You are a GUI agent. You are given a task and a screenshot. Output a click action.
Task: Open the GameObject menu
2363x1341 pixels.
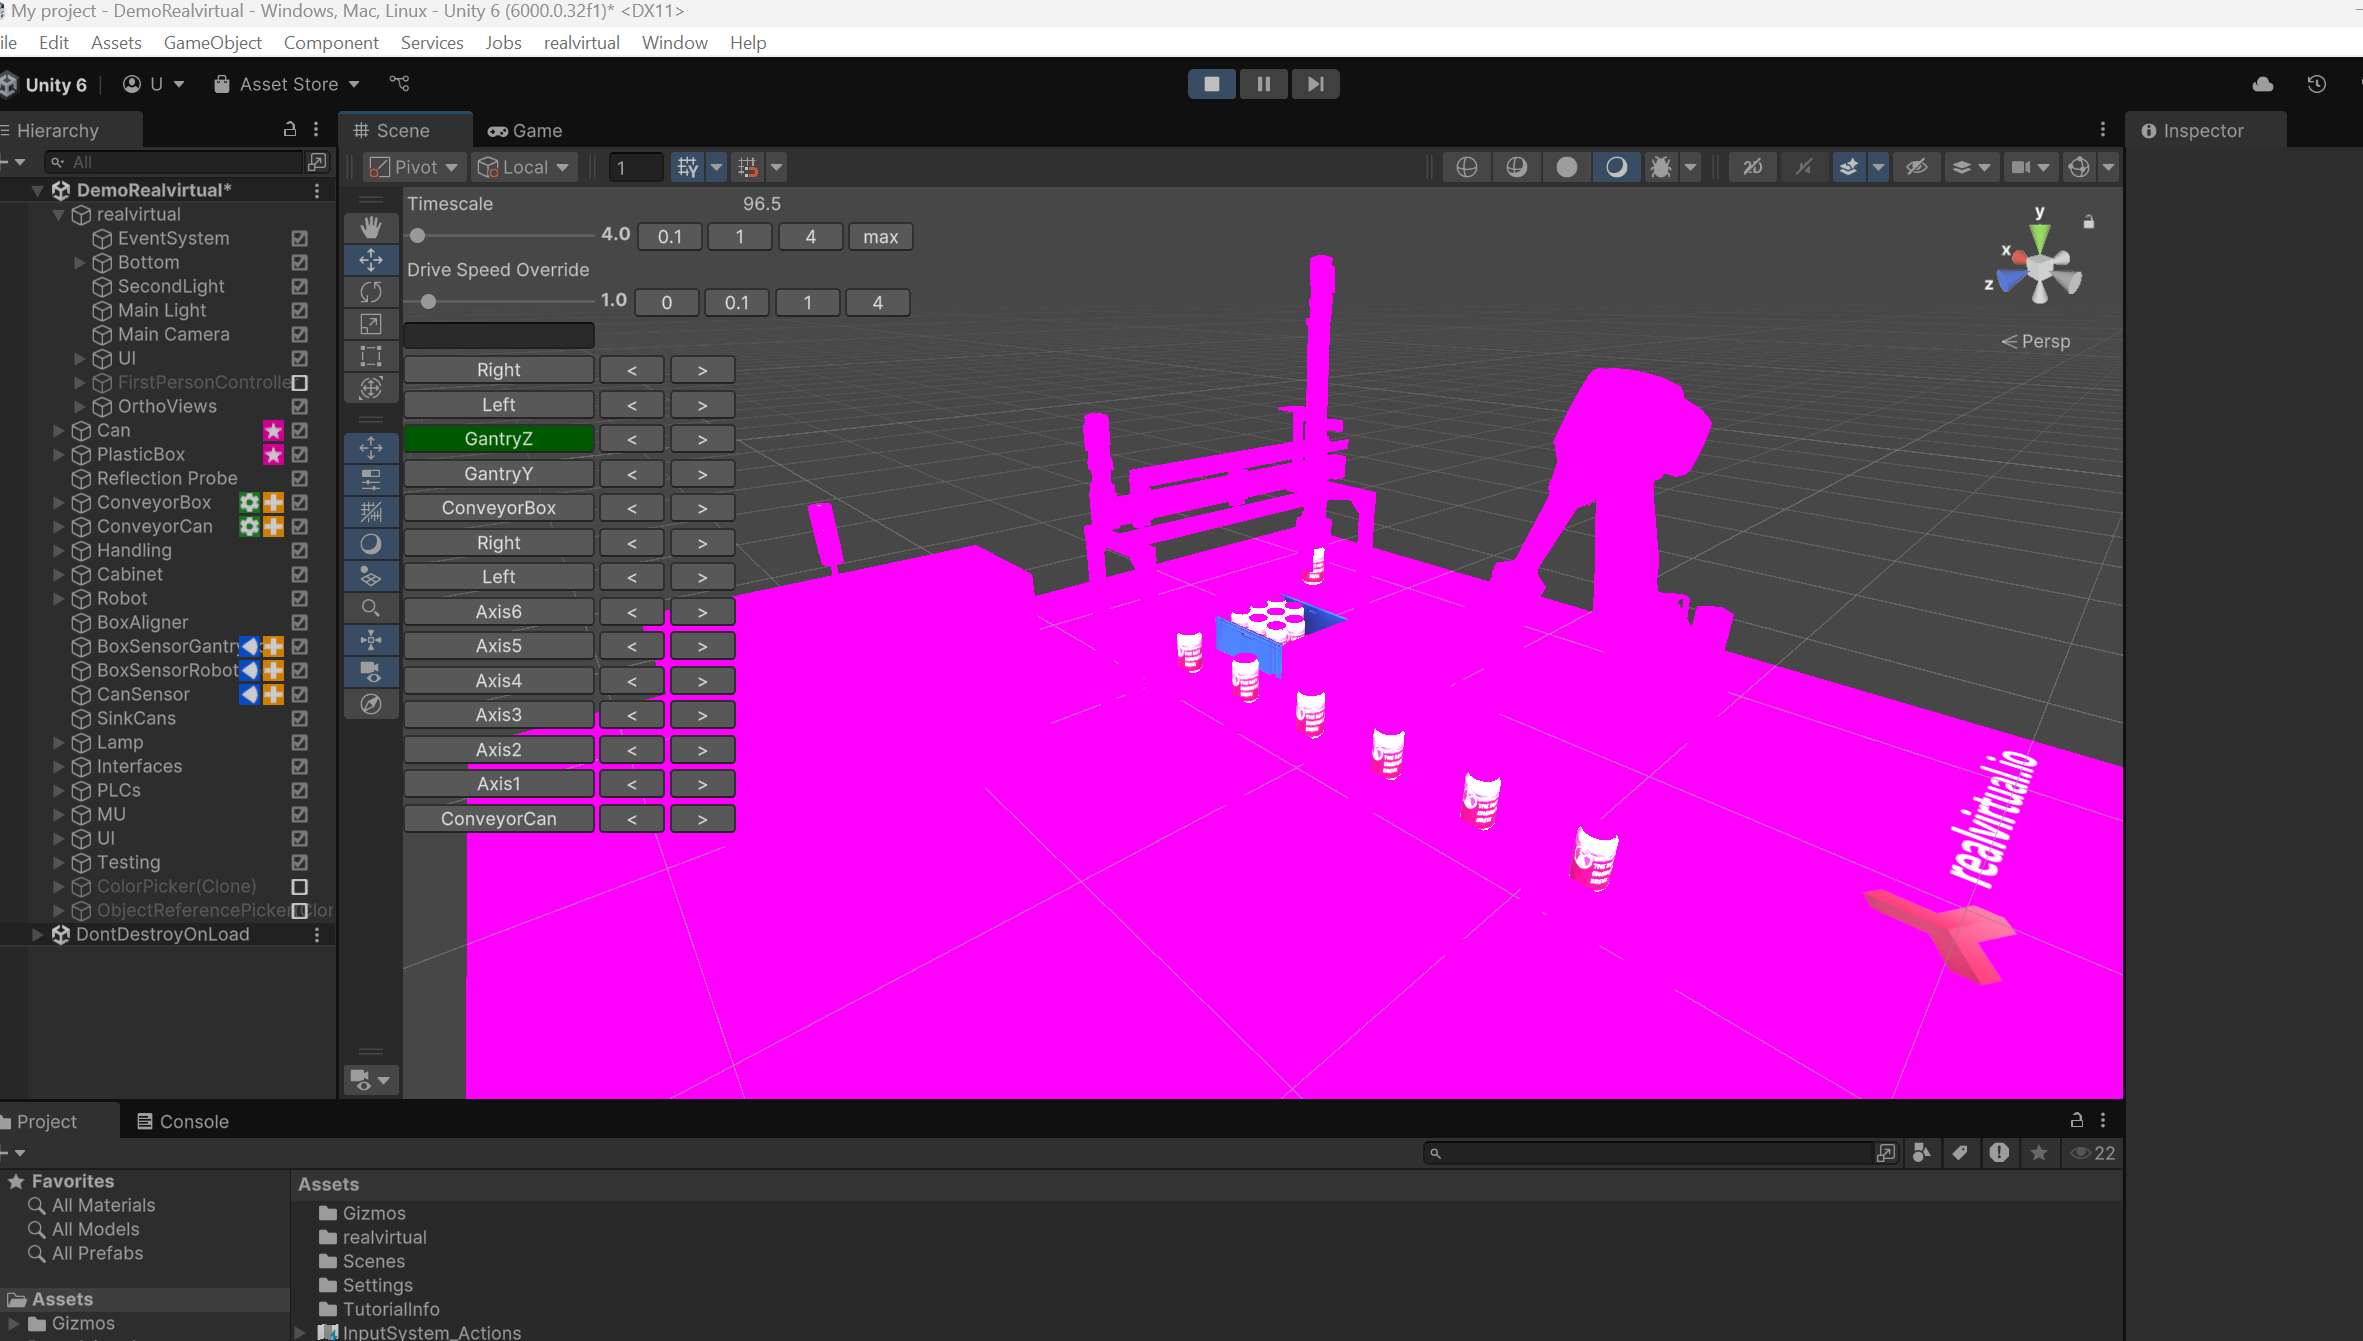point(212,42)
